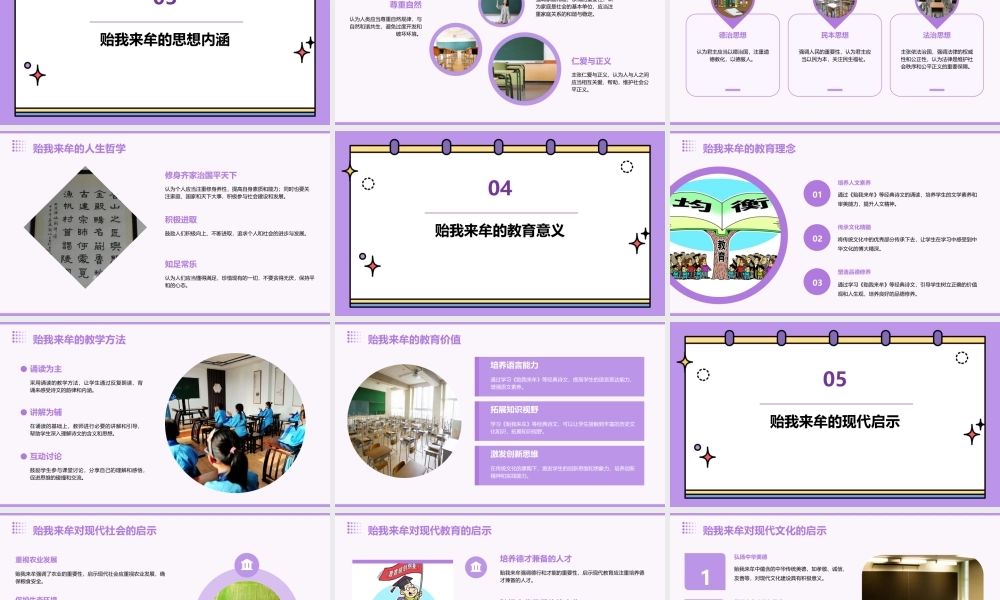Image resolution: width=1000 pixels, height=600 pixels.
Task: Click the bank icon on the 现代社会的启示 slide
Action: click(247, 564)
